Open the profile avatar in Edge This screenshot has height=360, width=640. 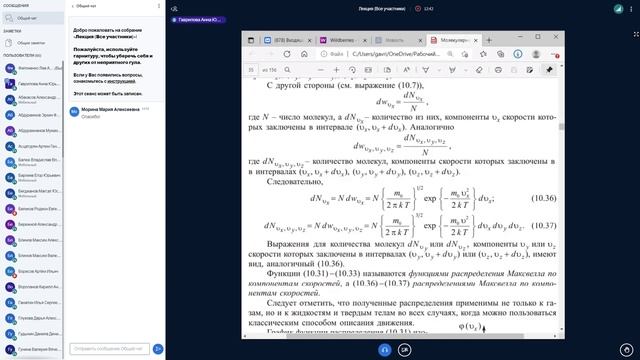pyautogui.click(x=536, y=54)
